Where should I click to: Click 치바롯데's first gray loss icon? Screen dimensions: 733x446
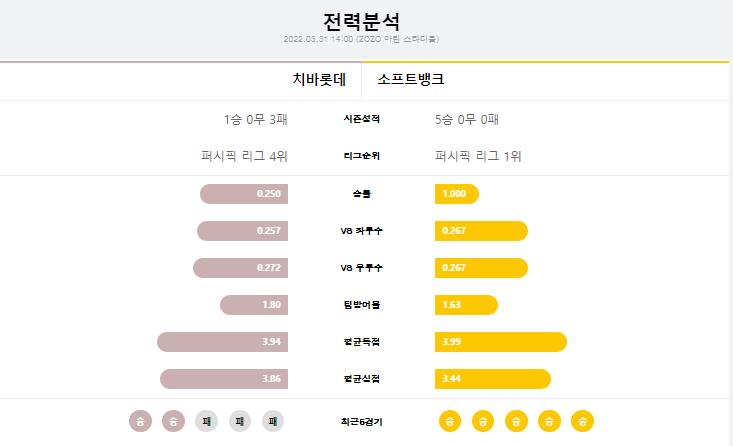pyautogui.click(x=207, y=421)
